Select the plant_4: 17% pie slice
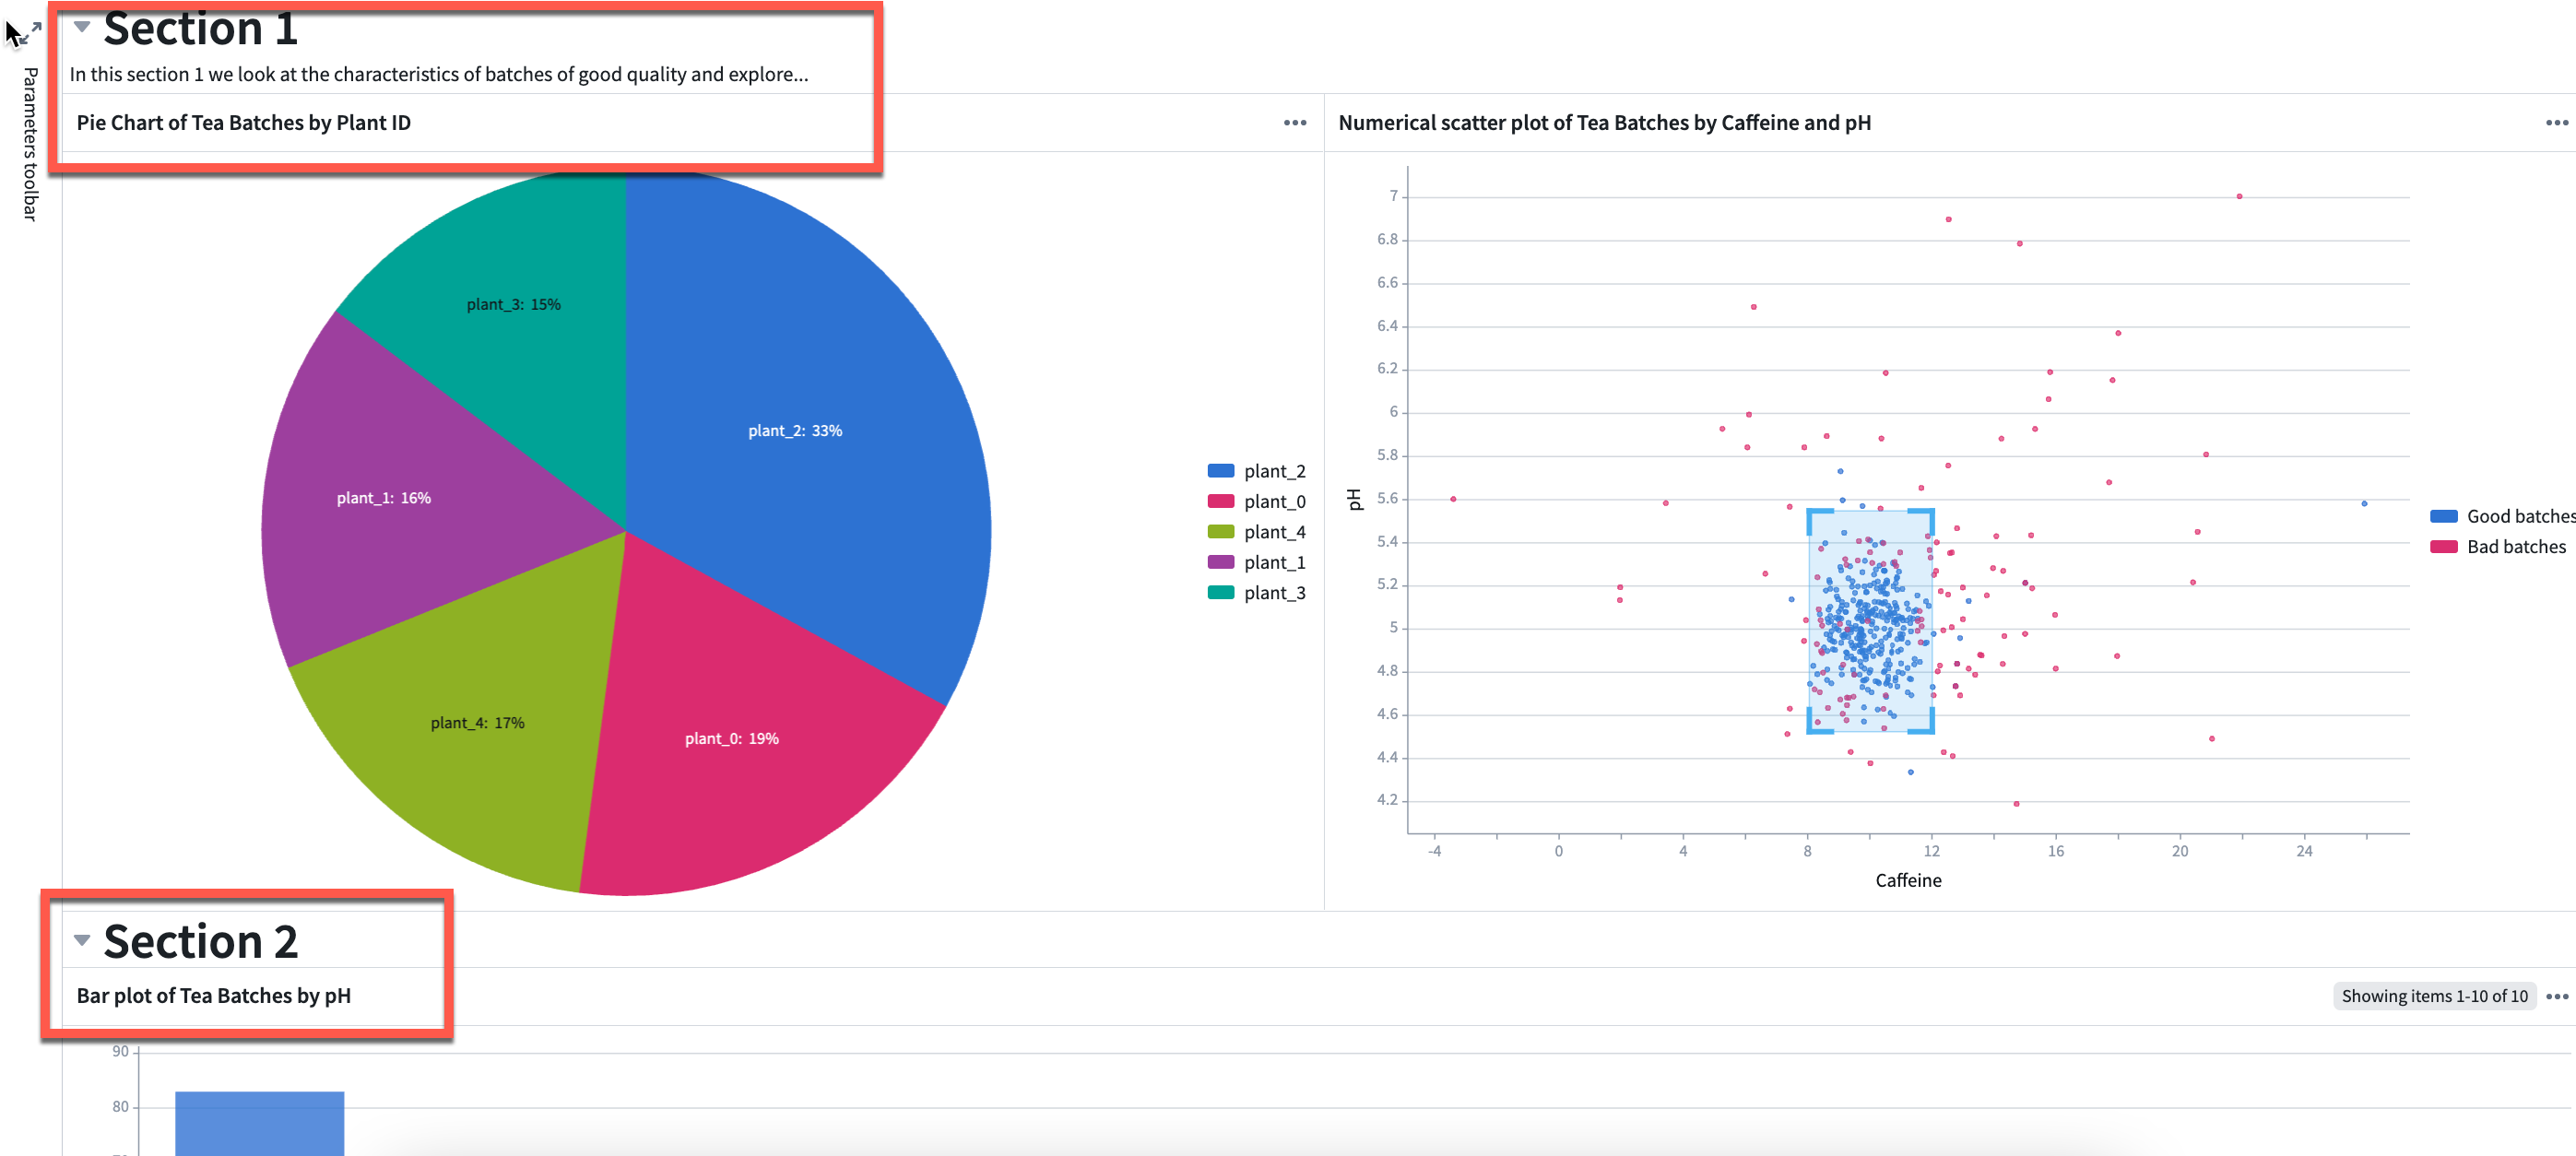Image resolution: width=2576 pixels, height=1156 pixels. click(477, 723)
